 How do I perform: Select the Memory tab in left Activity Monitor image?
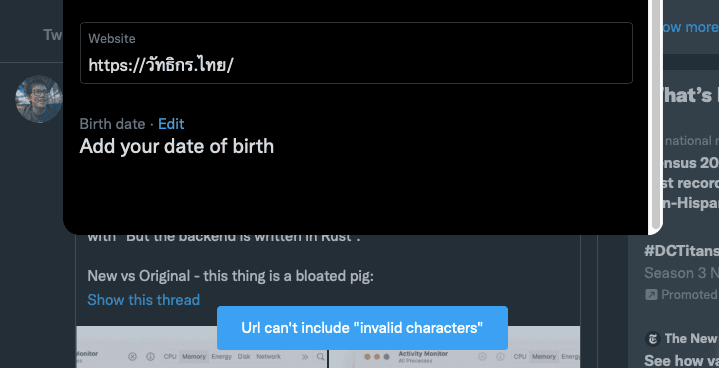(x=193, y=357)
